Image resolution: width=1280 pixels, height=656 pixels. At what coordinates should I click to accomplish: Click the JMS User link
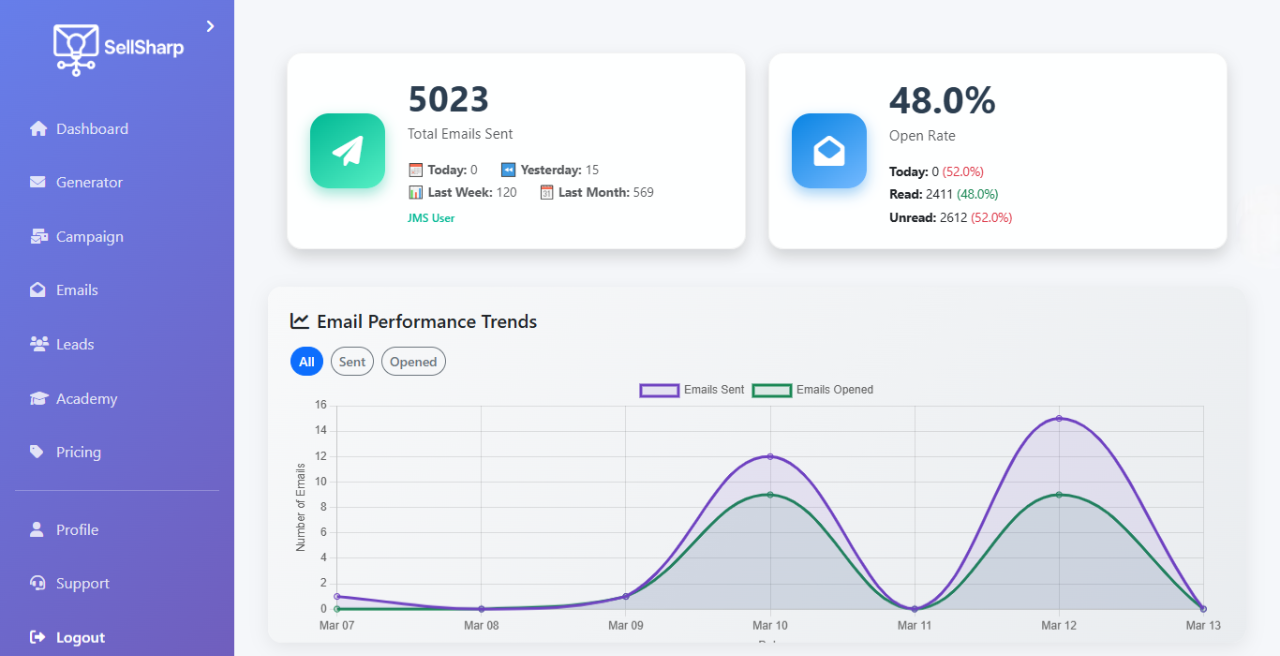coord(431,218)
